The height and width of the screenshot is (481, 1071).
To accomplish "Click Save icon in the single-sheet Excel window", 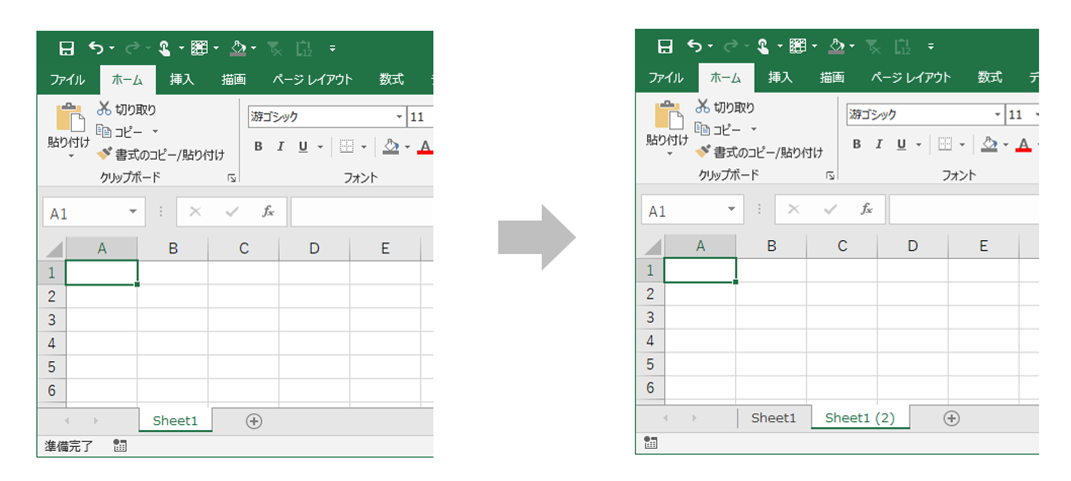I will pyautogui.click(x=67, y=49).
